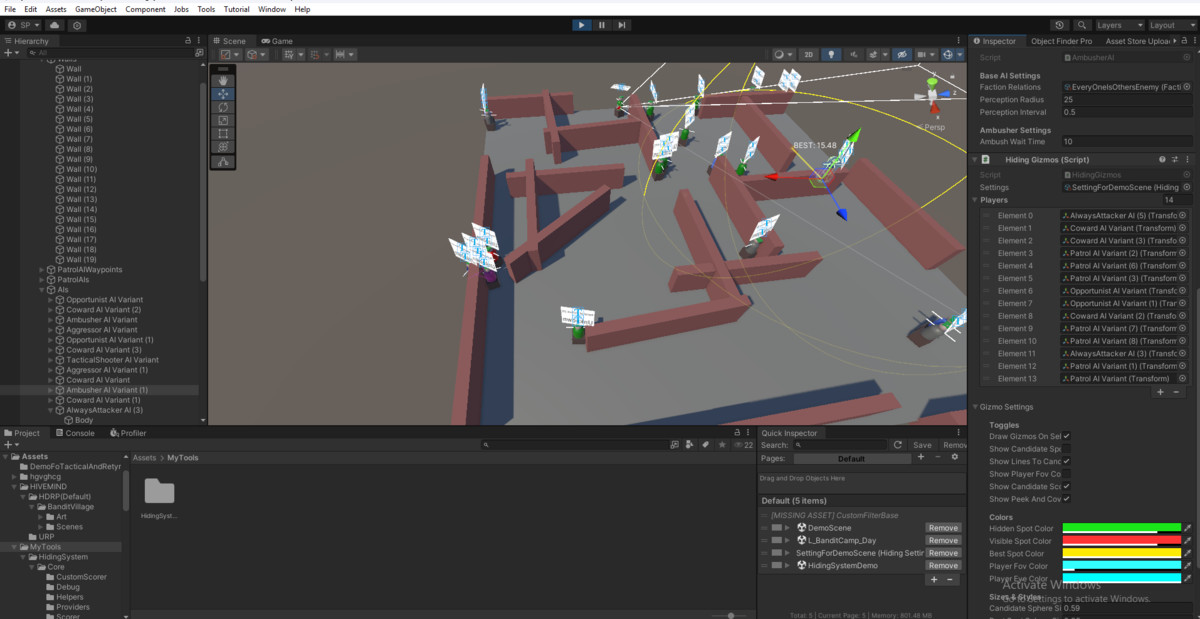1200x619 pixels.
Task: Open the Layers dropdown in the top toolbar
Action: pos(1119,24)
